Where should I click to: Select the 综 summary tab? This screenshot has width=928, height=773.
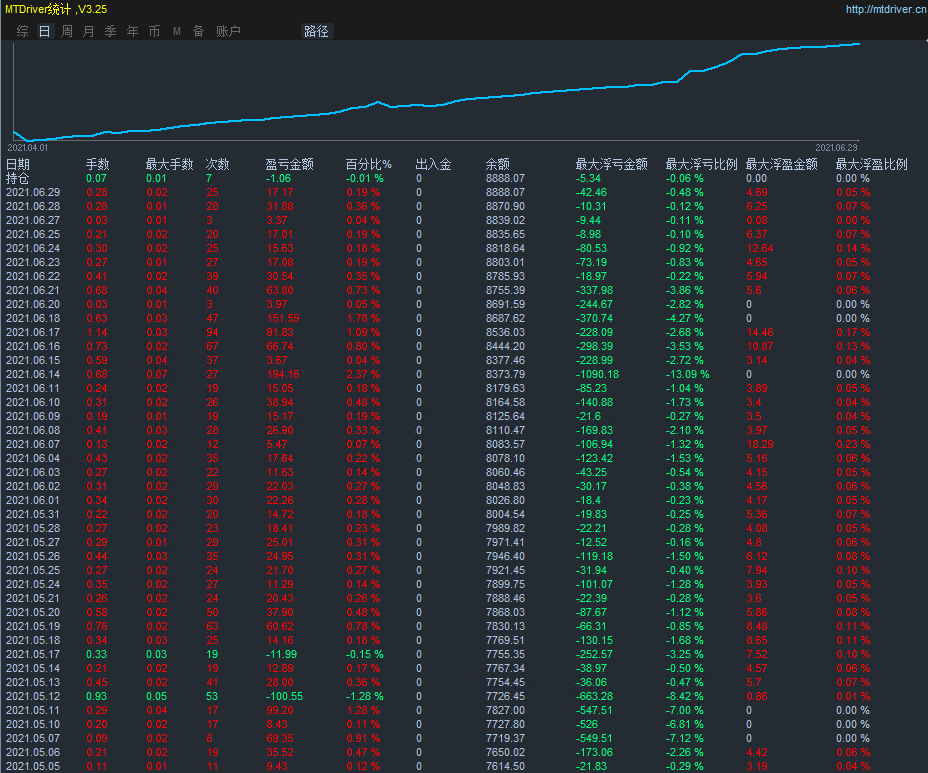[22, 31]
